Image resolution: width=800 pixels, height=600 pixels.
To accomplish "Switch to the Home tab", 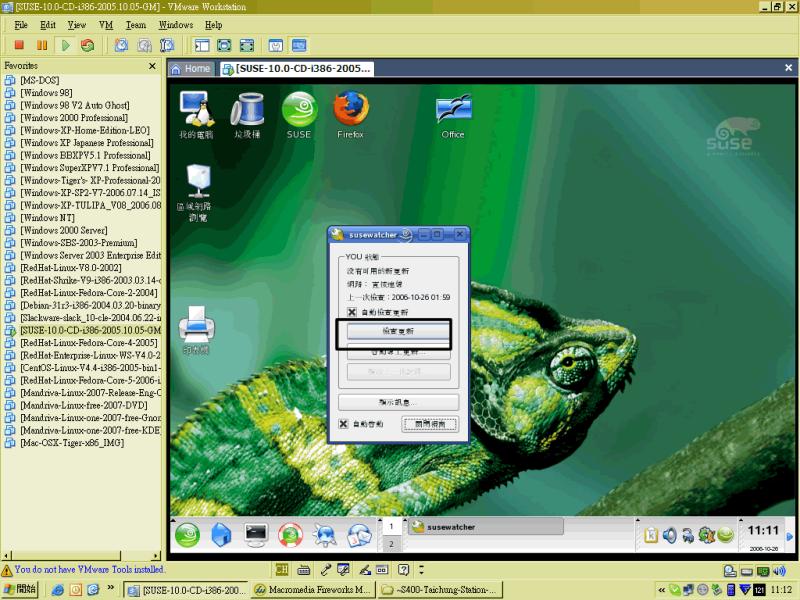I will coord(191,69).
